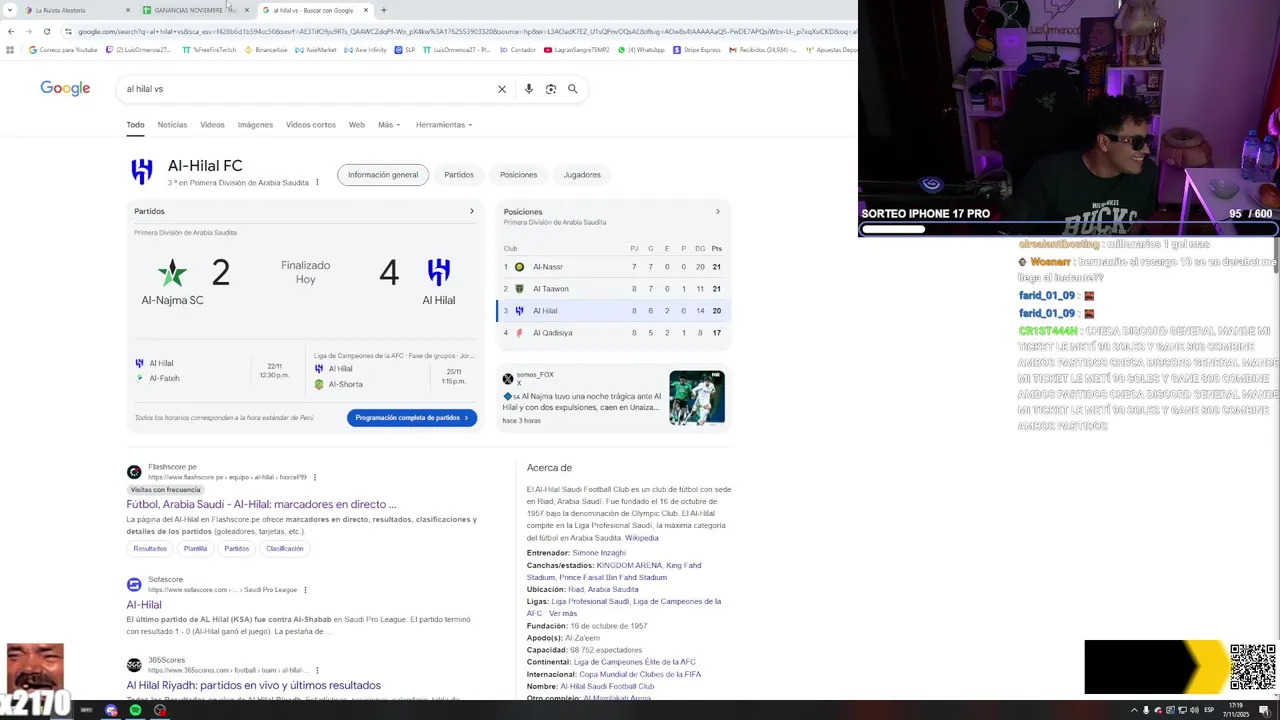Open the Stripe Express bookmark

click(697, 50)
